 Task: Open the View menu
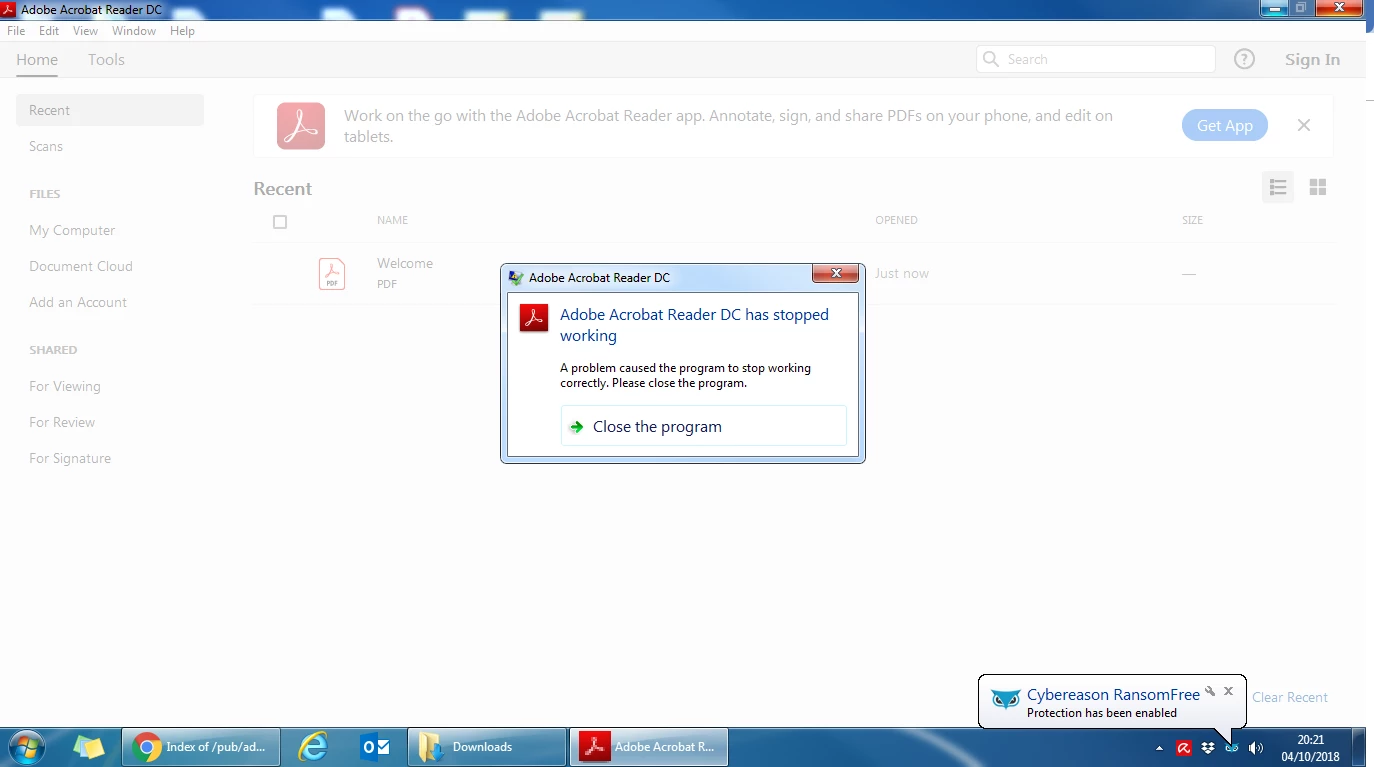85,31
